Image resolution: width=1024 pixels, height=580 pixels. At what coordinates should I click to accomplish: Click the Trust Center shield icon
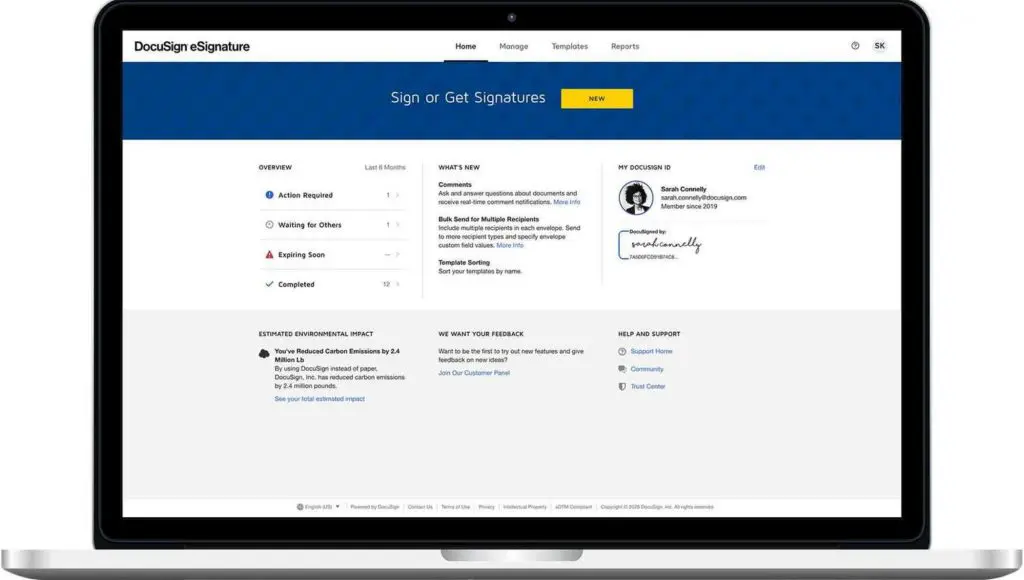[x=623, y=386]
